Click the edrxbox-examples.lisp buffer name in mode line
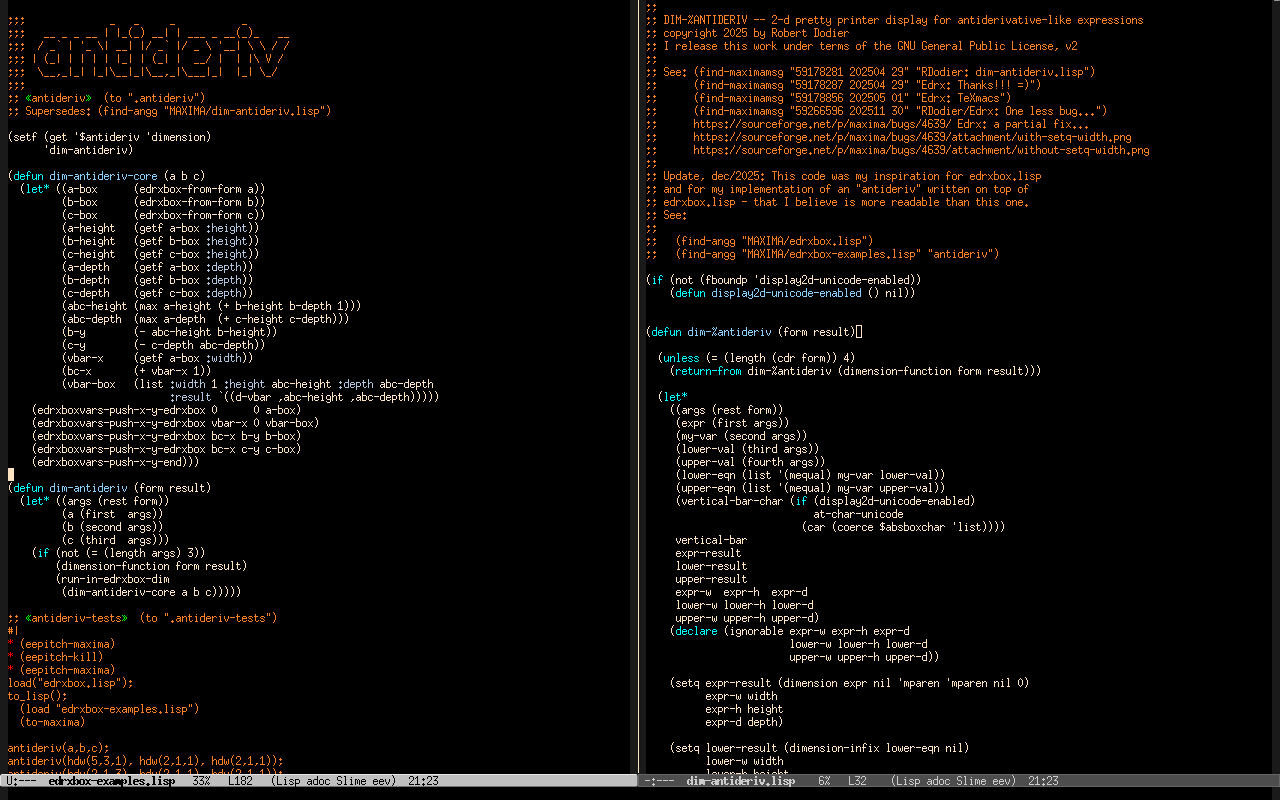This screenshot has width=1280, height=800. pos(111,781)
